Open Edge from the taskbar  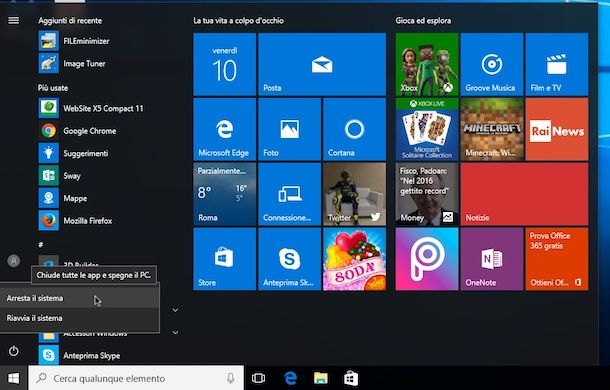click(x=290, y=378)
